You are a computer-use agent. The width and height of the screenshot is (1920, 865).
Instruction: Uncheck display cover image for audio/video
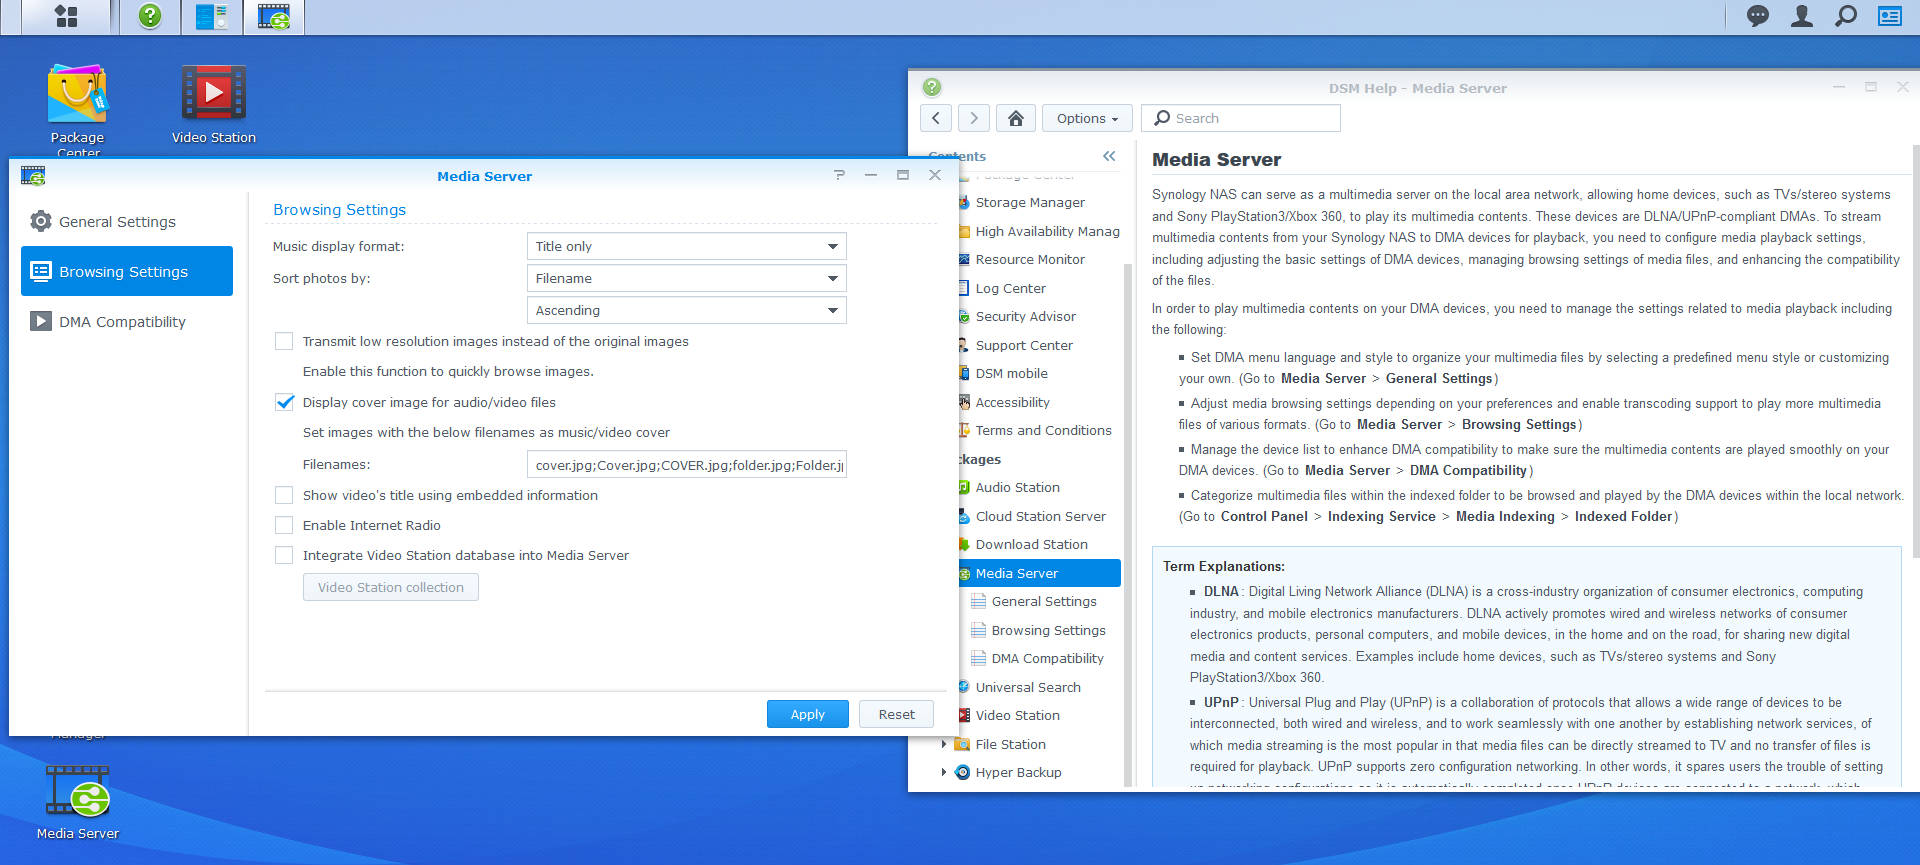(284, 402)
